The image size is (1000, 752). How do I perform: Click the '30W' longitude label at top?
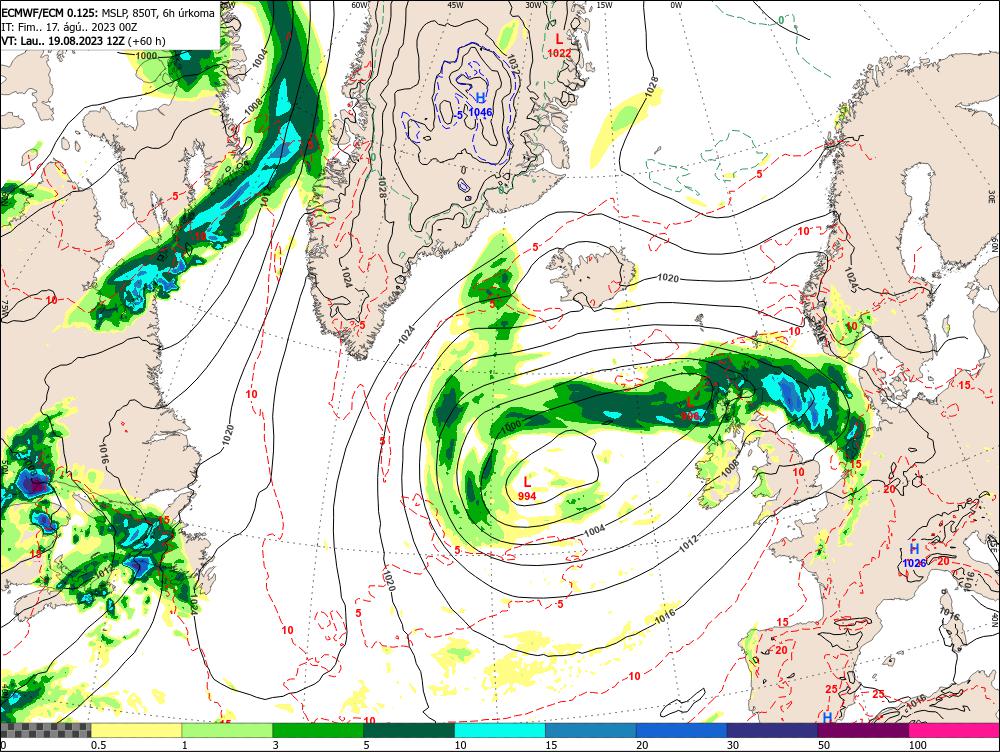coord(533,5)
